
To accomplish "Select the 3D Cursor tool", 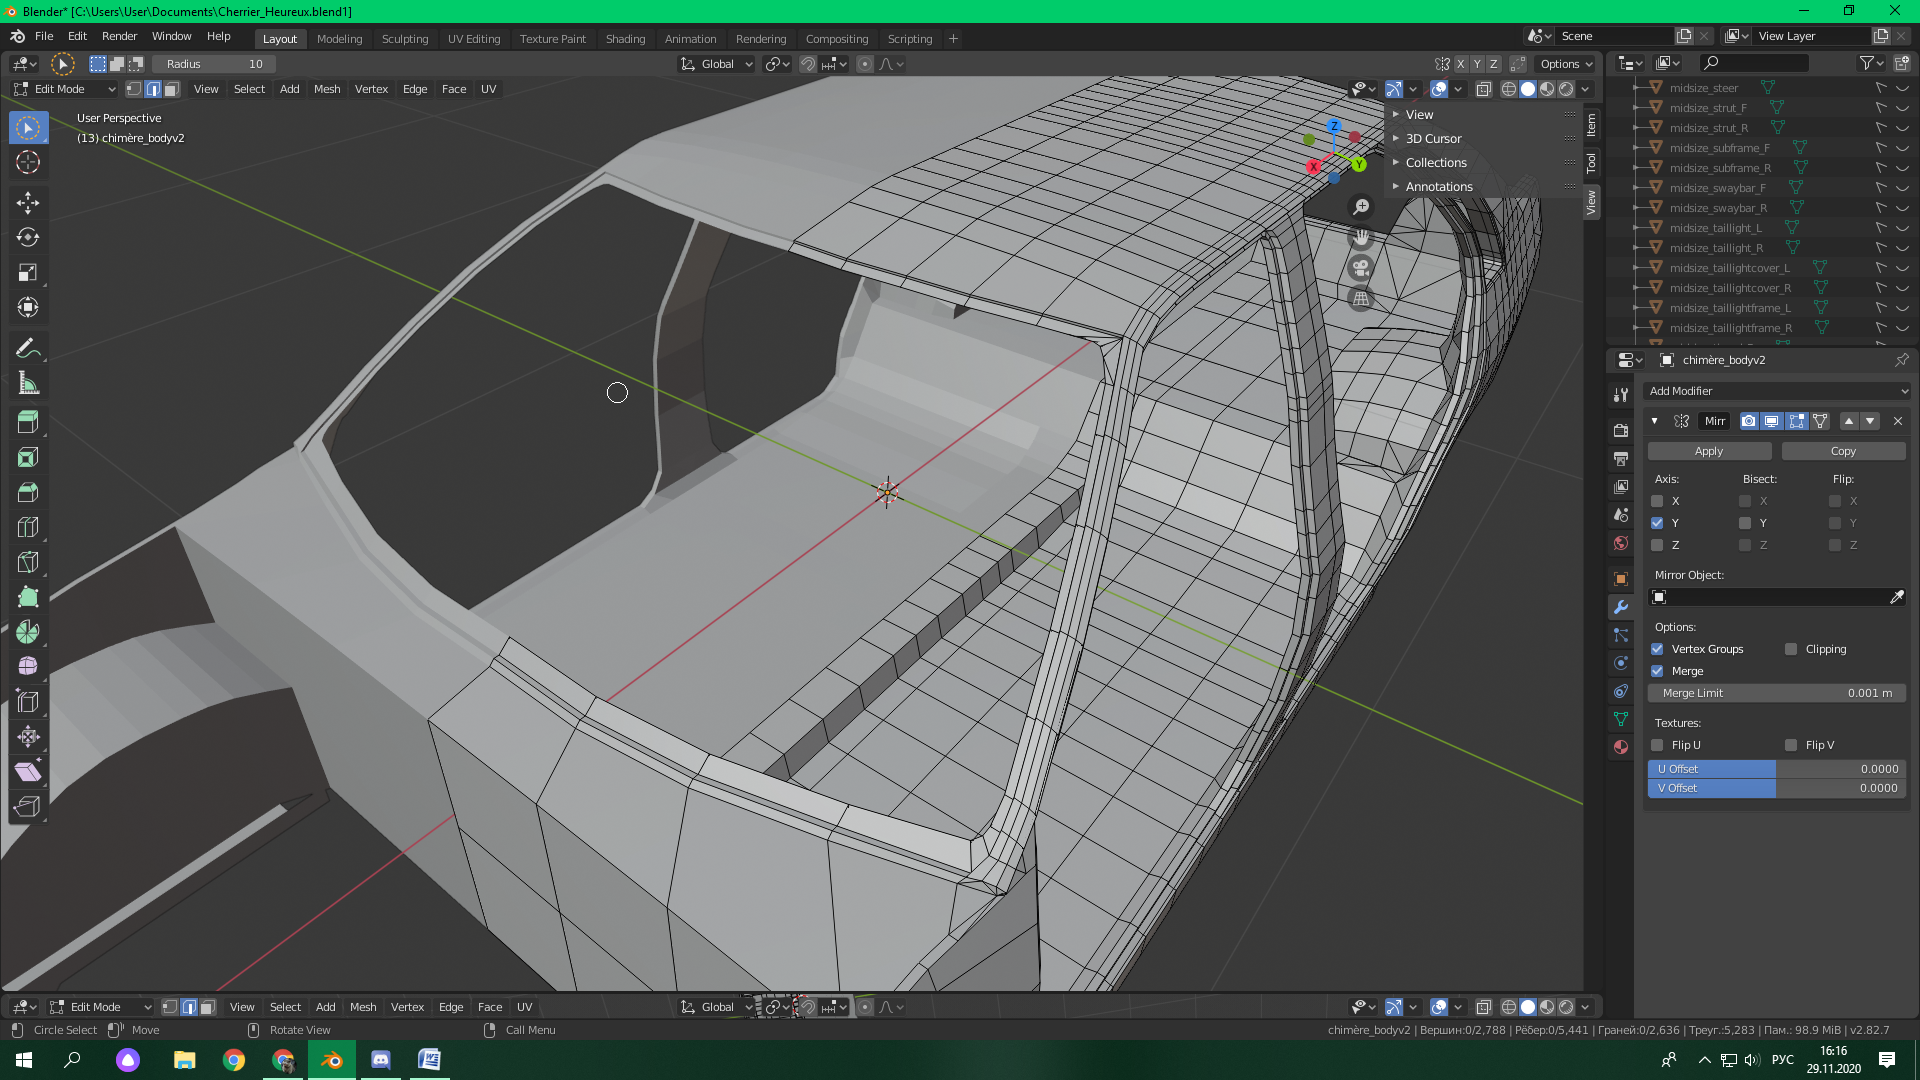I will click(28, 163).
